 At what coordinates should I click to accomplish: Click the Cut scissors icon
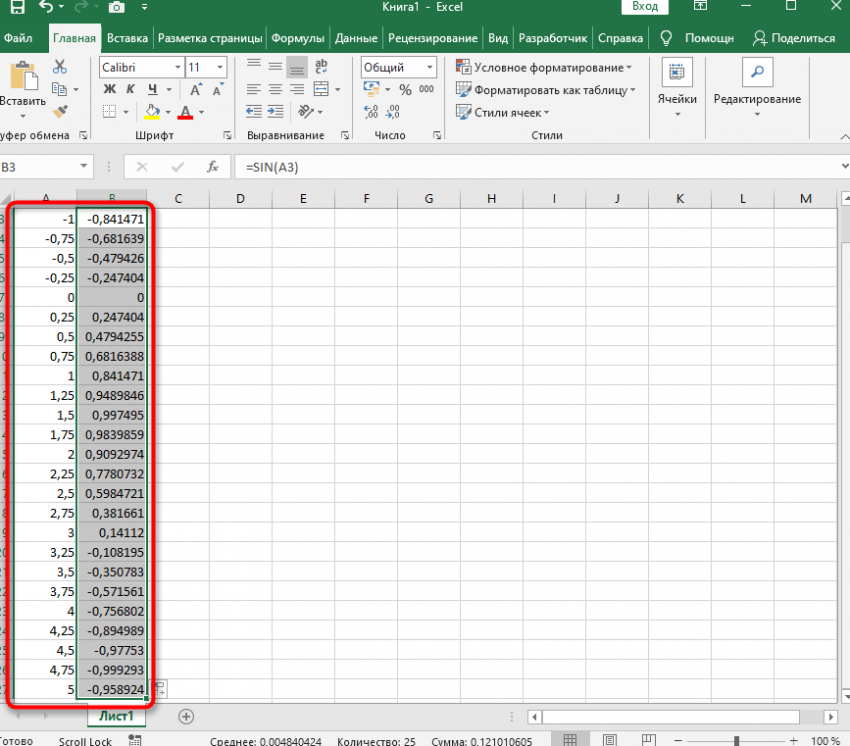60,67
